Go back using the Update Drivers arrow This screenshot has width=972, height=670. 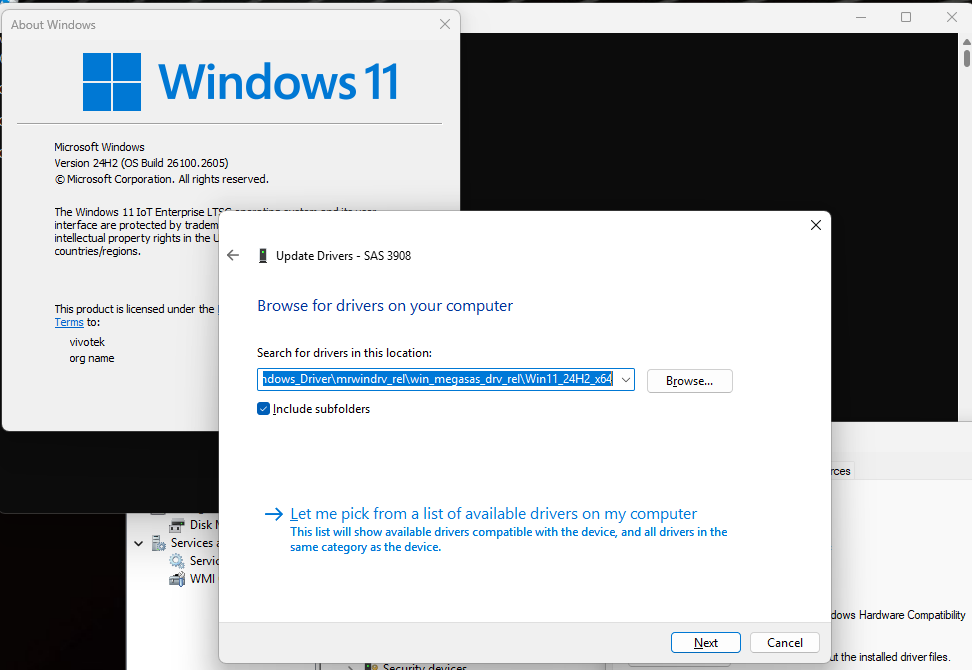233,255
